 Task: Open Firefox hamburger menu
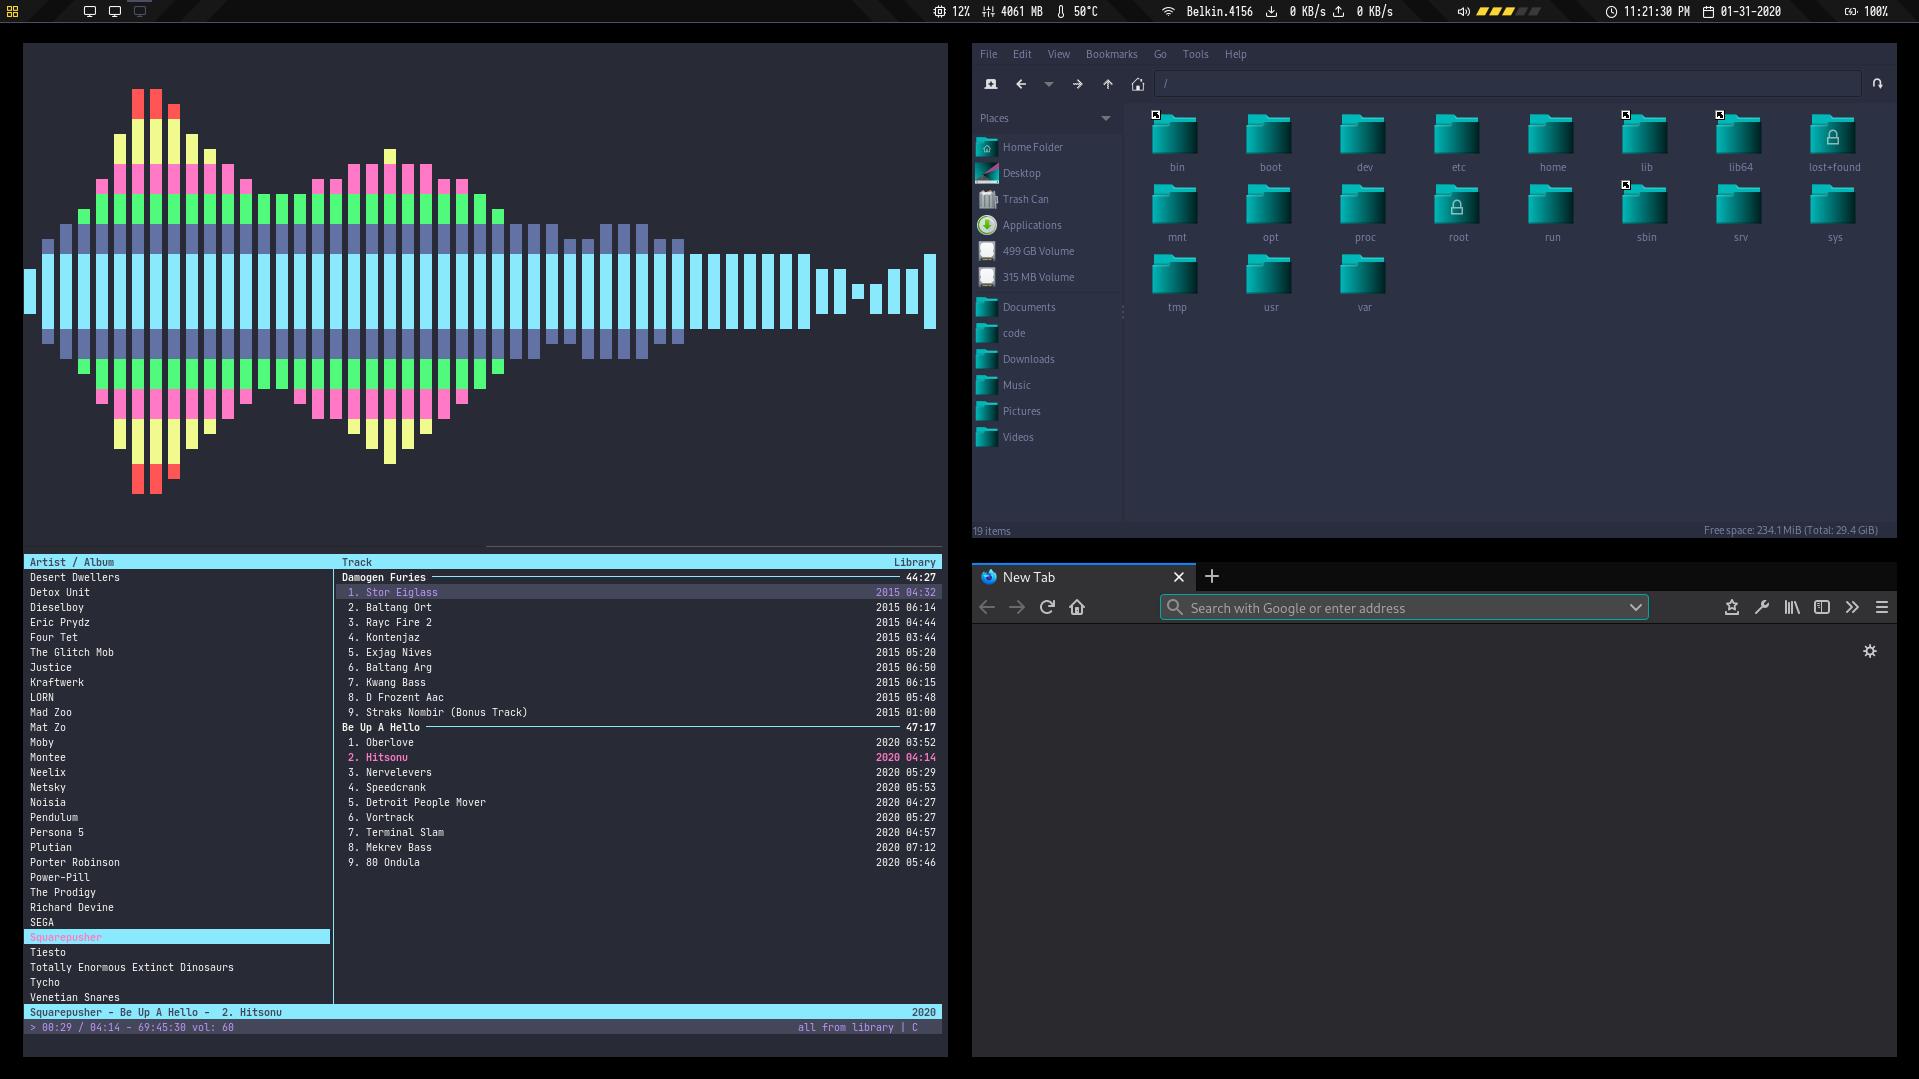click(x=1882, y=607)
